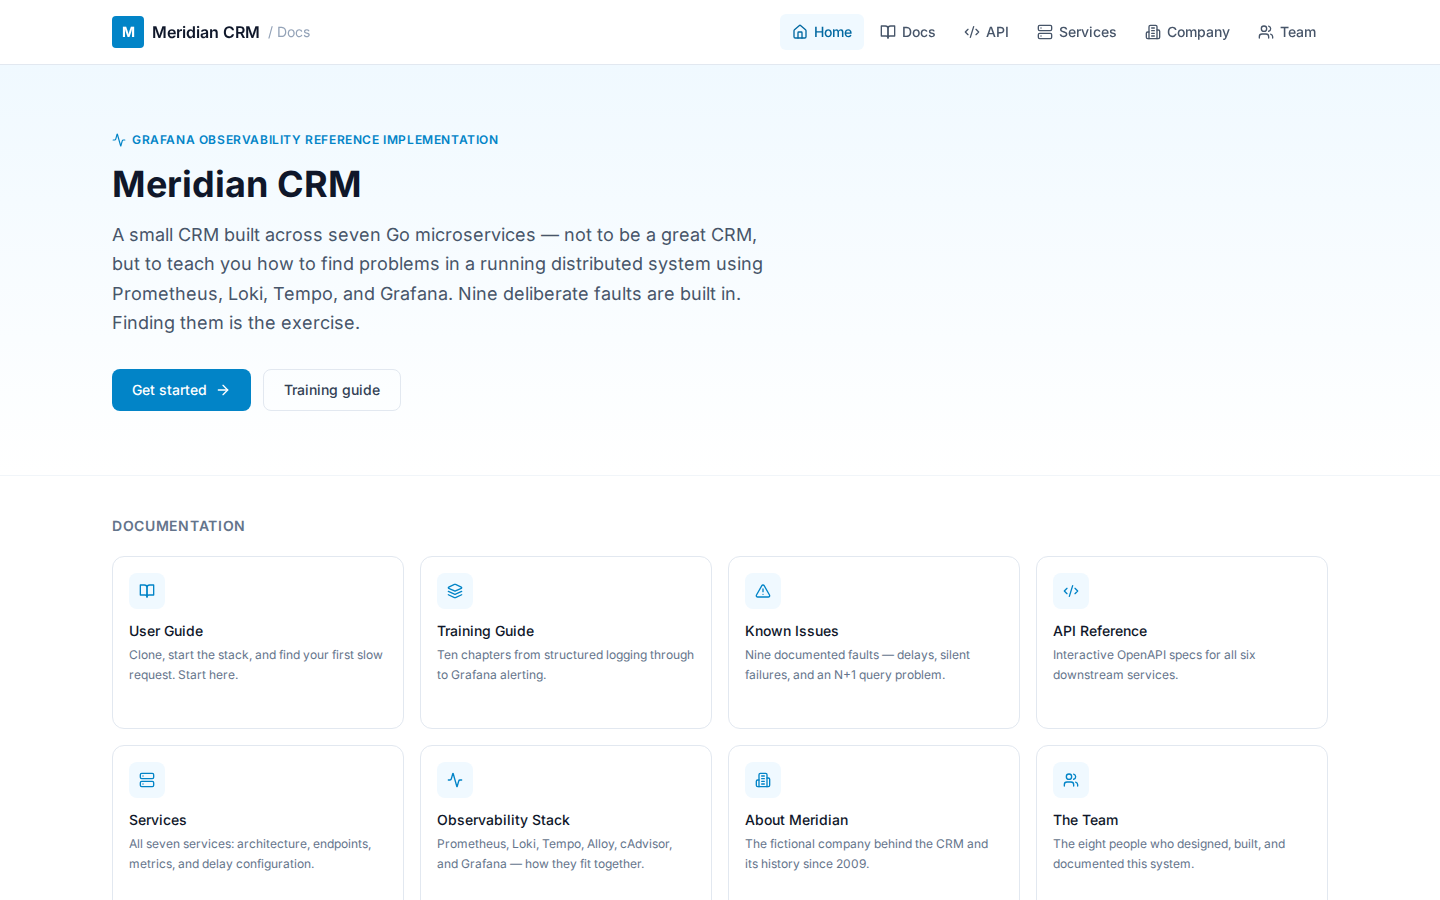Click the code icon on API Reference card
The image size is (1440, 900).
coord(1071,591)
